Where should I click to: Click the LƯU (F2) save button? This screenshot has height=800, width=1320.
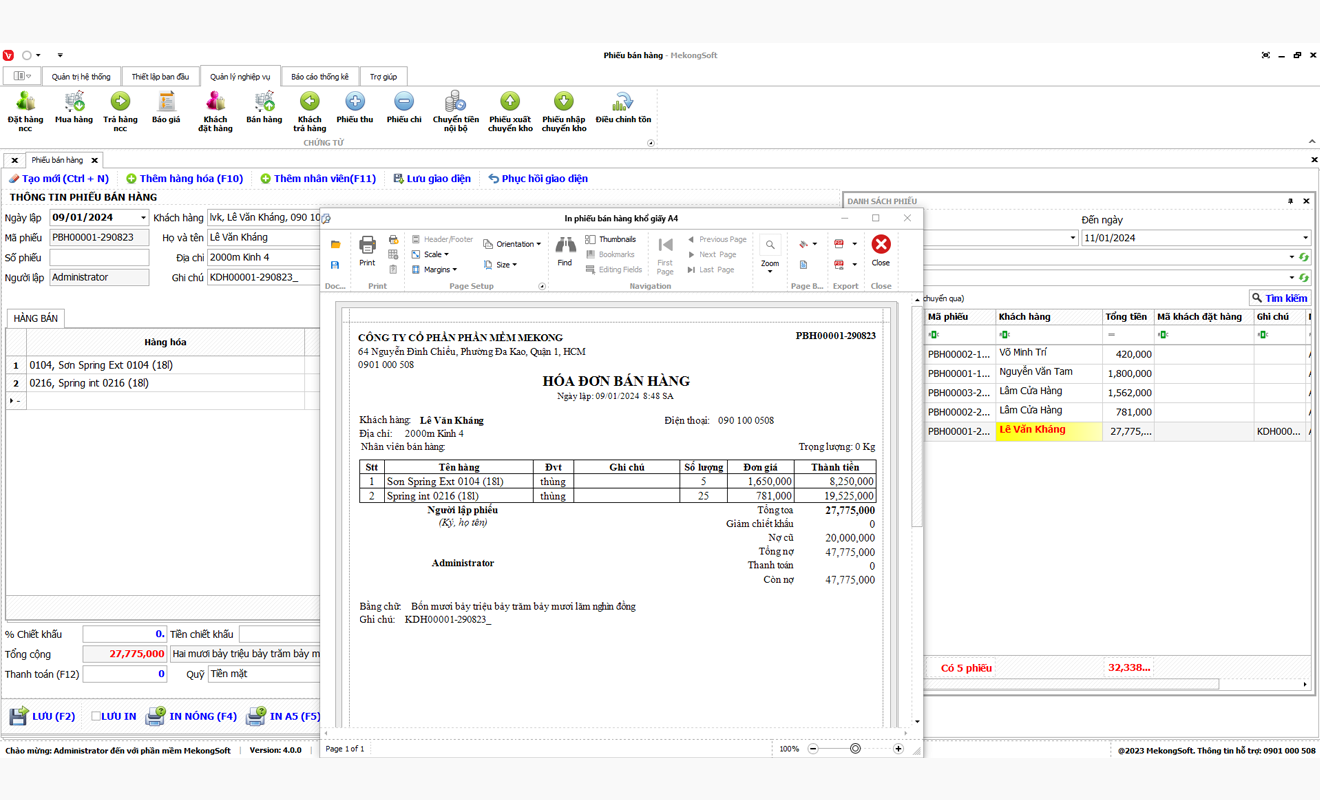(x=43, y=716)
